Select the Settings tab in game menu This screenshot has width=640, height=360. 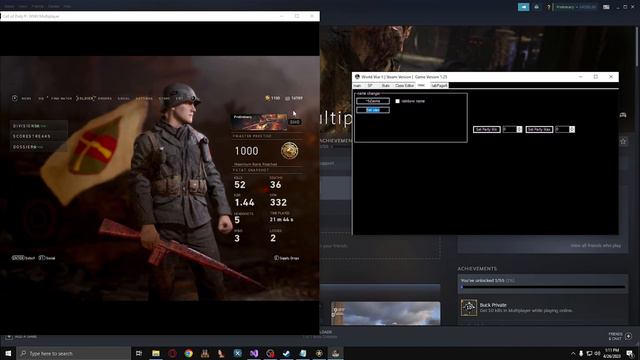(144, 98)
